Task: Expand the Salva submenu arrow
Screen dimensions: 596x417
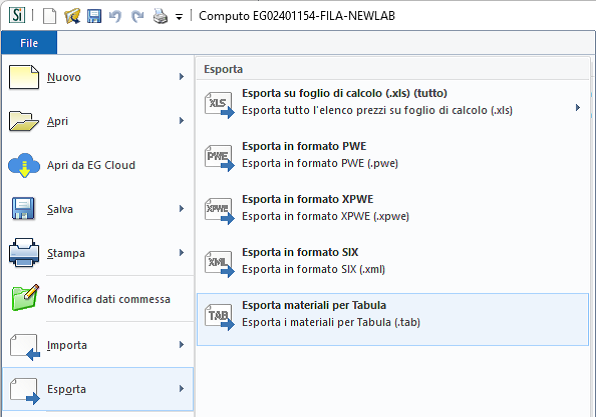Action: point(182,209)
